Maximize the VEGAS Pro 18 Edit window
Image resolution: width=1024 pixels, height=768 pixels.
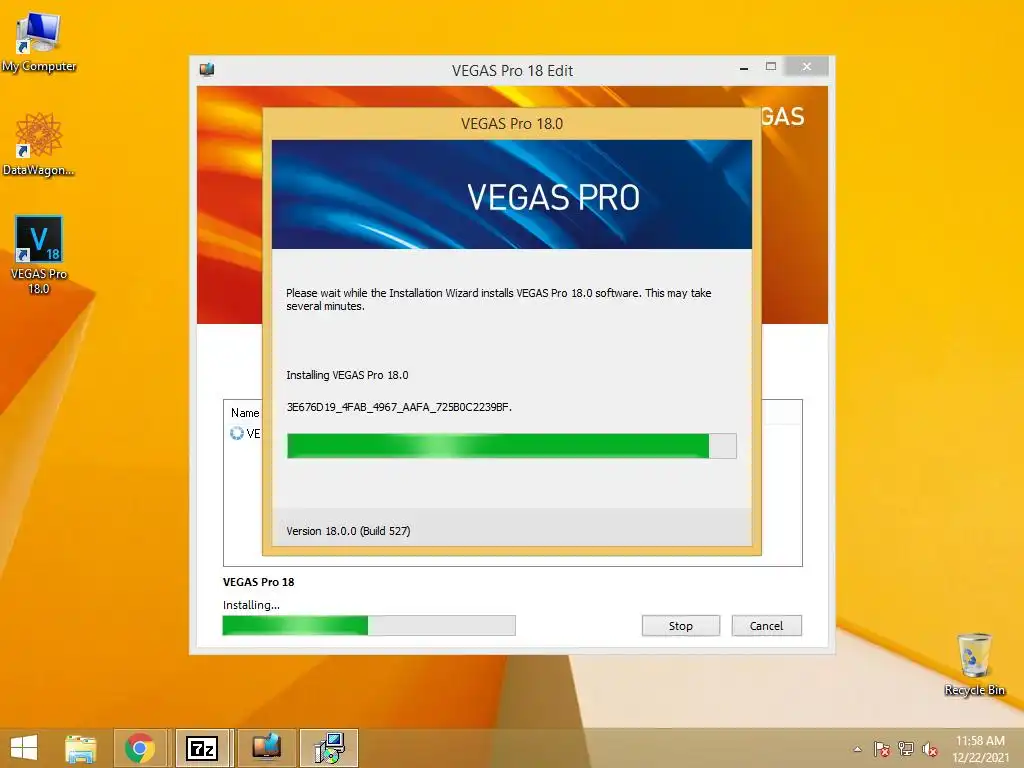[x=771, y=67]
